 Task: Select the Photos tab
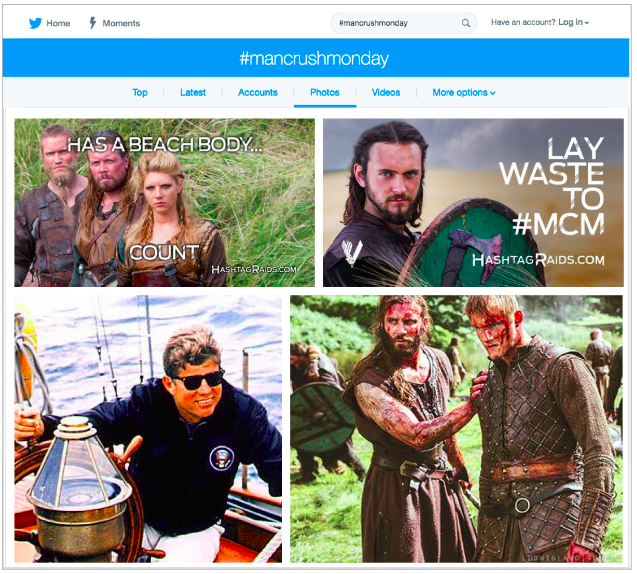325,93
